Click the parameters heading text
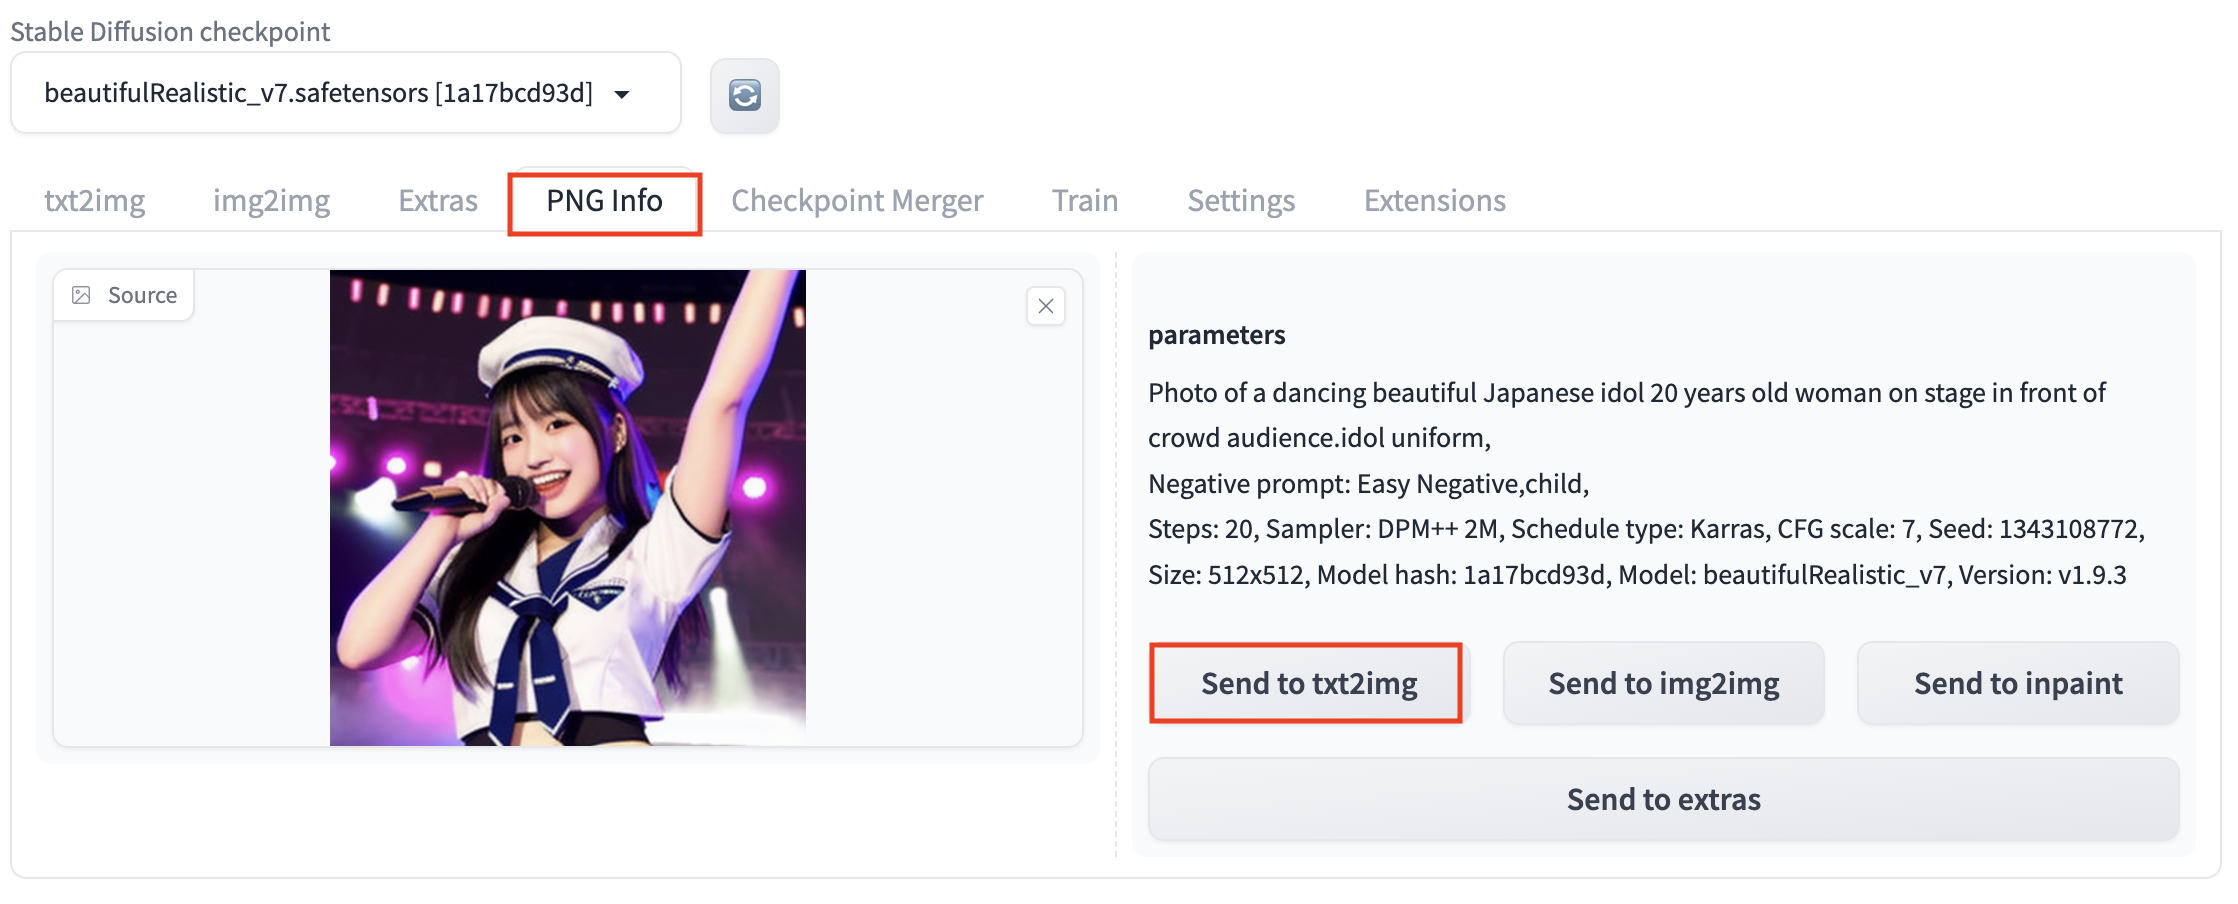This screenshot has height=904, width=2238. pos(1216,335)
